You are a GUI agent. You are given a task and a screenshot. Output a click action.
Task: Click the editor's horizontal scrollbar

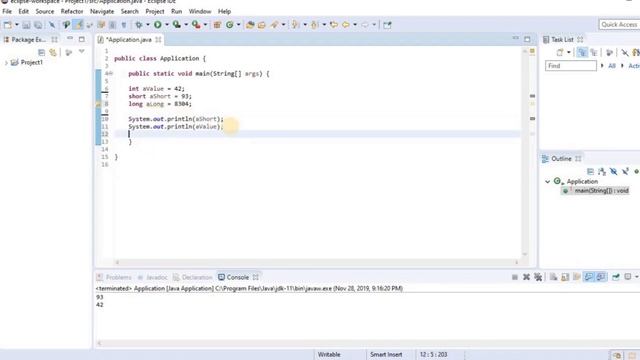pyautogui.click(x=316, y=262)
